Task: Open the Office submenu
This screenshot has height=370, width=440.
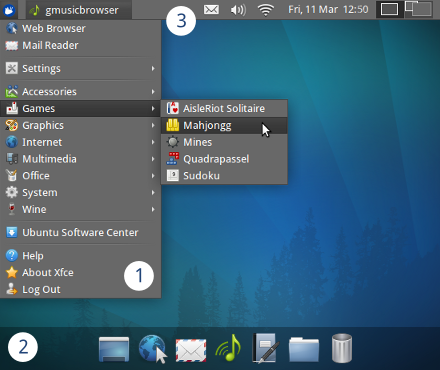Action: [x=81, y=176]
